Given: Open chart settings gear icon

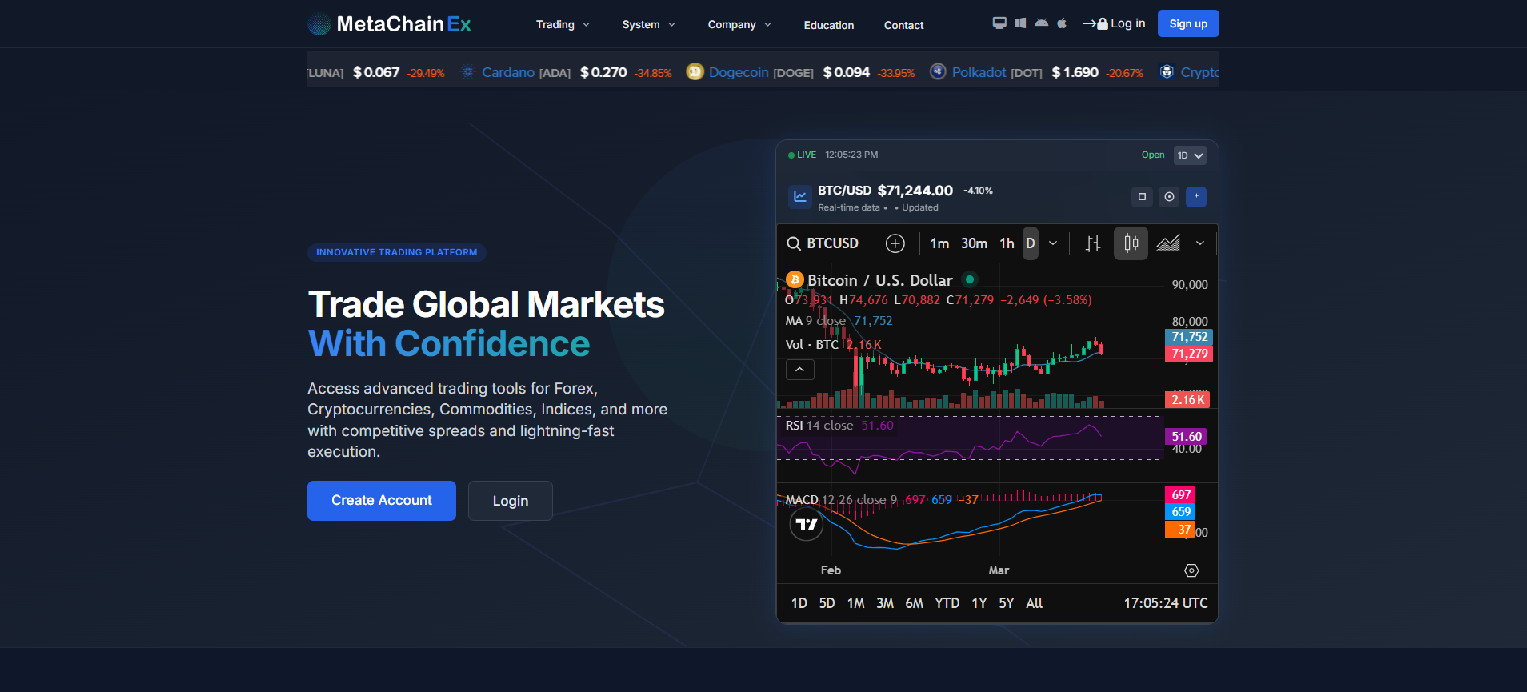Looking at the screenshot, I should pyautogui.click(x=1191, y=570).
